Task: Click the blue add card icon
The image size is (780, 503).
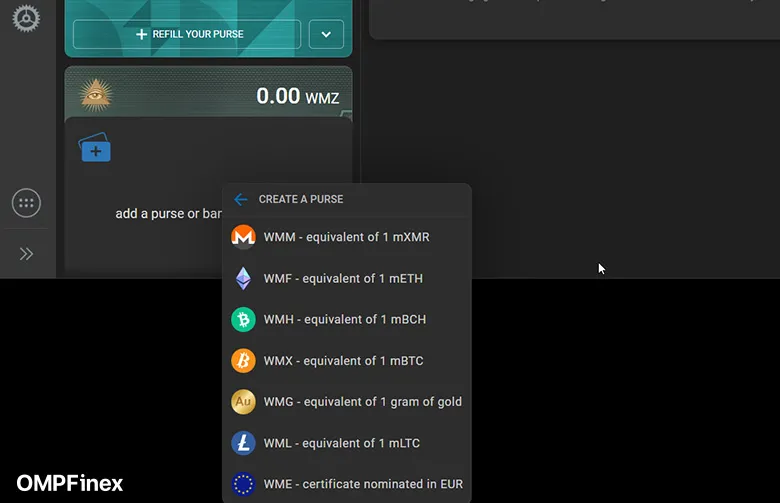Action: 95,148
